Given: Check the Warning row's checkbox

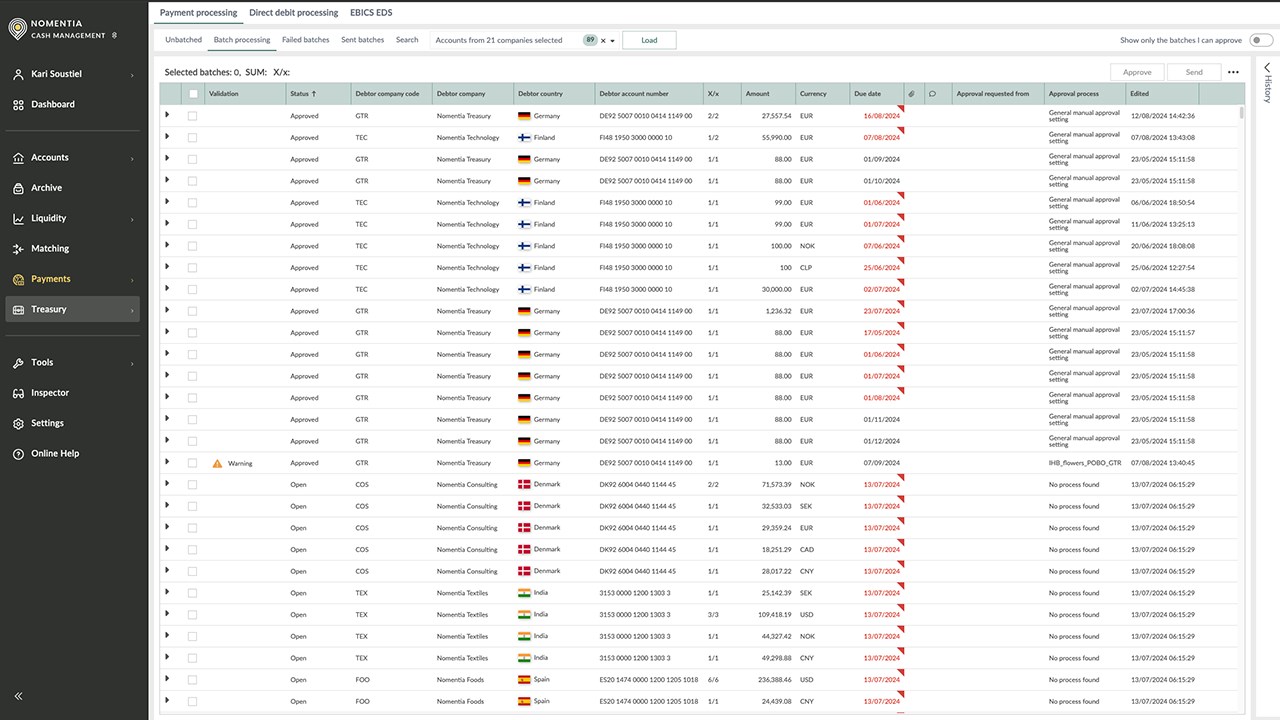Looking at the screenshot, I should point(193,463).
